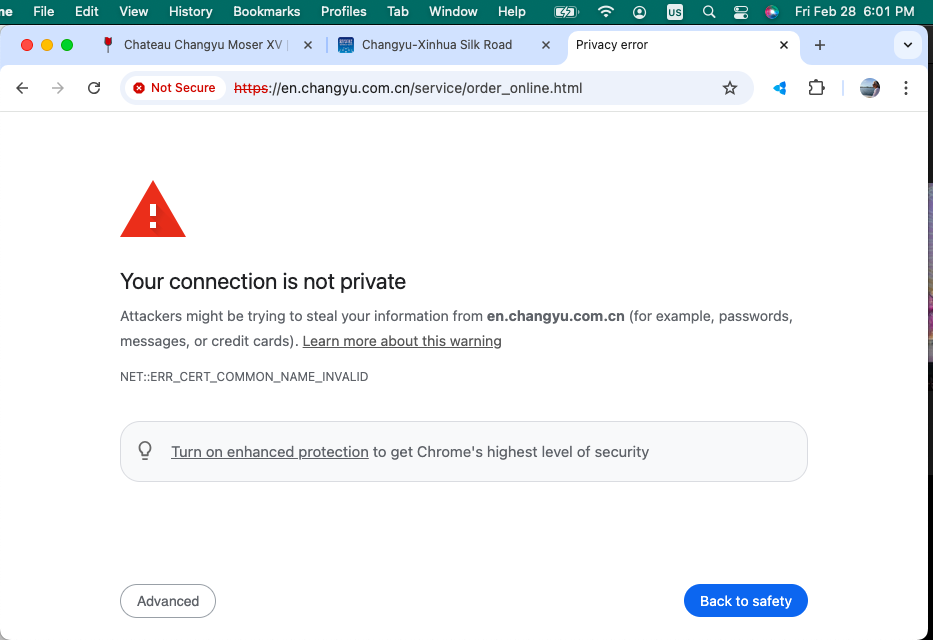The image size is (933, 640).
Task: Open the Siri icon in menu bar
Action: coord(772,12)
